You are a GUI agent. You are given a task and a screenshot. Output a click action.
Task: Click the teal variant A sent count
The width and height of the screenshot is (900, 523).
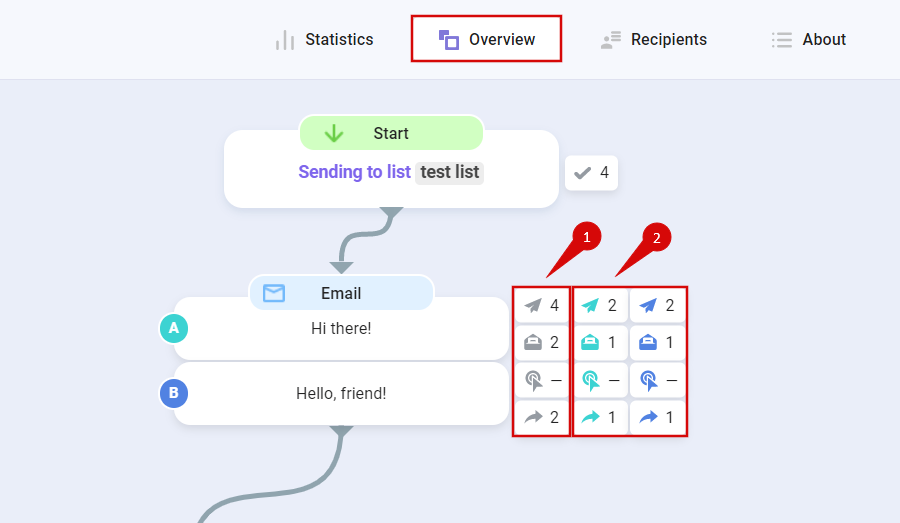[x=600, y=305]
